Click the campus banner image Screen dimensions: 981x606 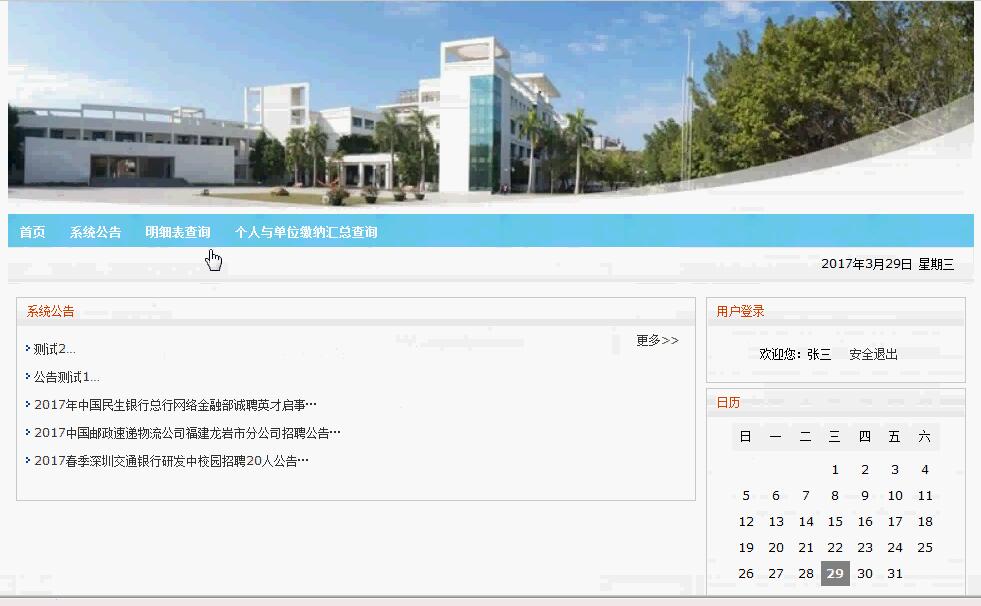[490, 103]
